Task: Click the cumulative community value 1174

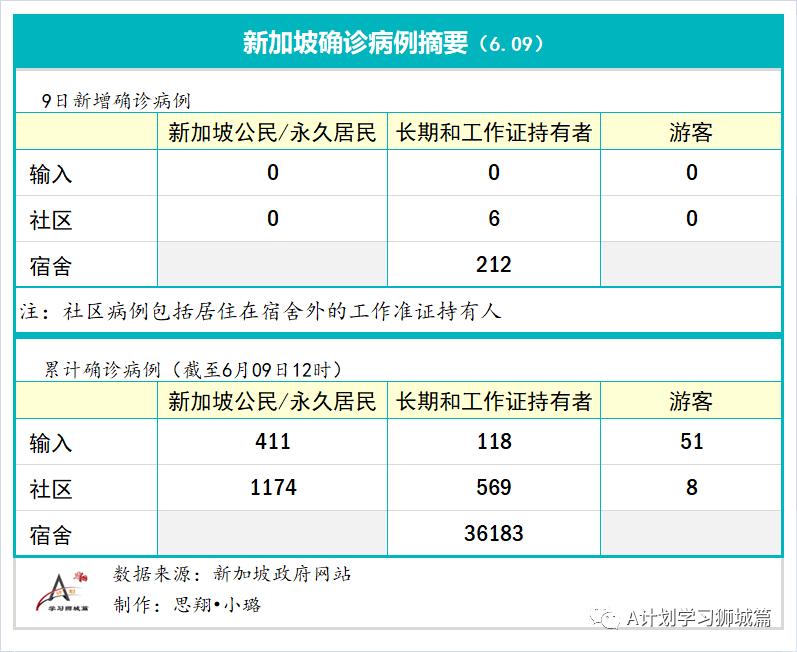Action: click(273, 487)
